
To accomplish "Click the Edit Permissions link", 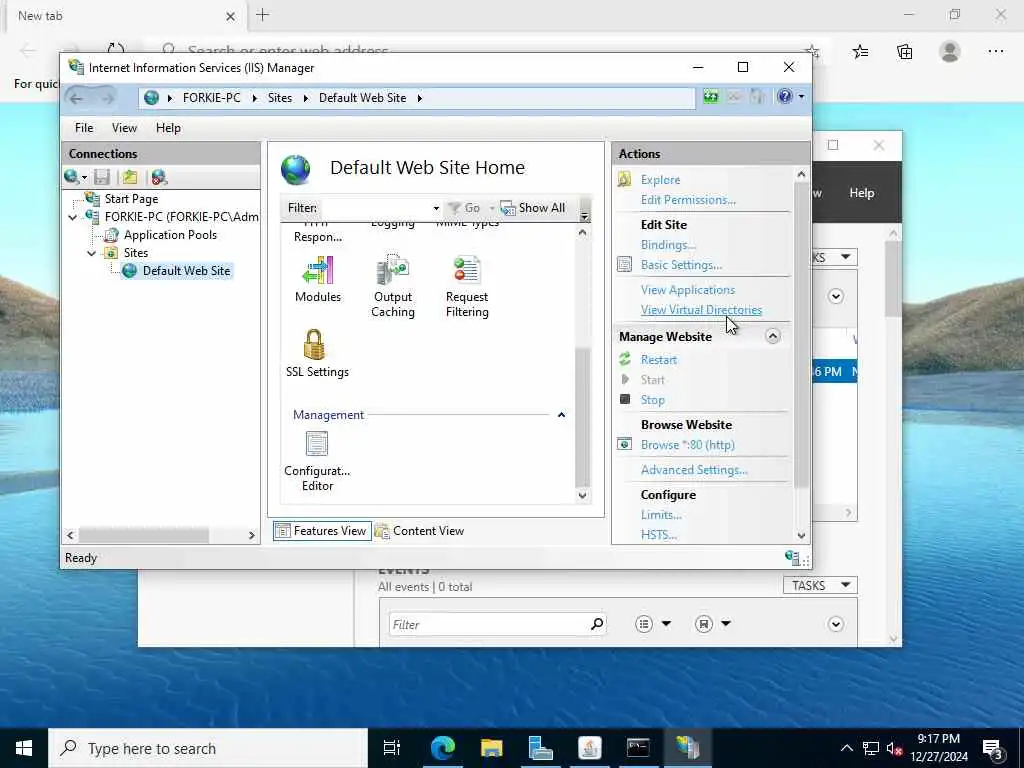I will point(688,200).
